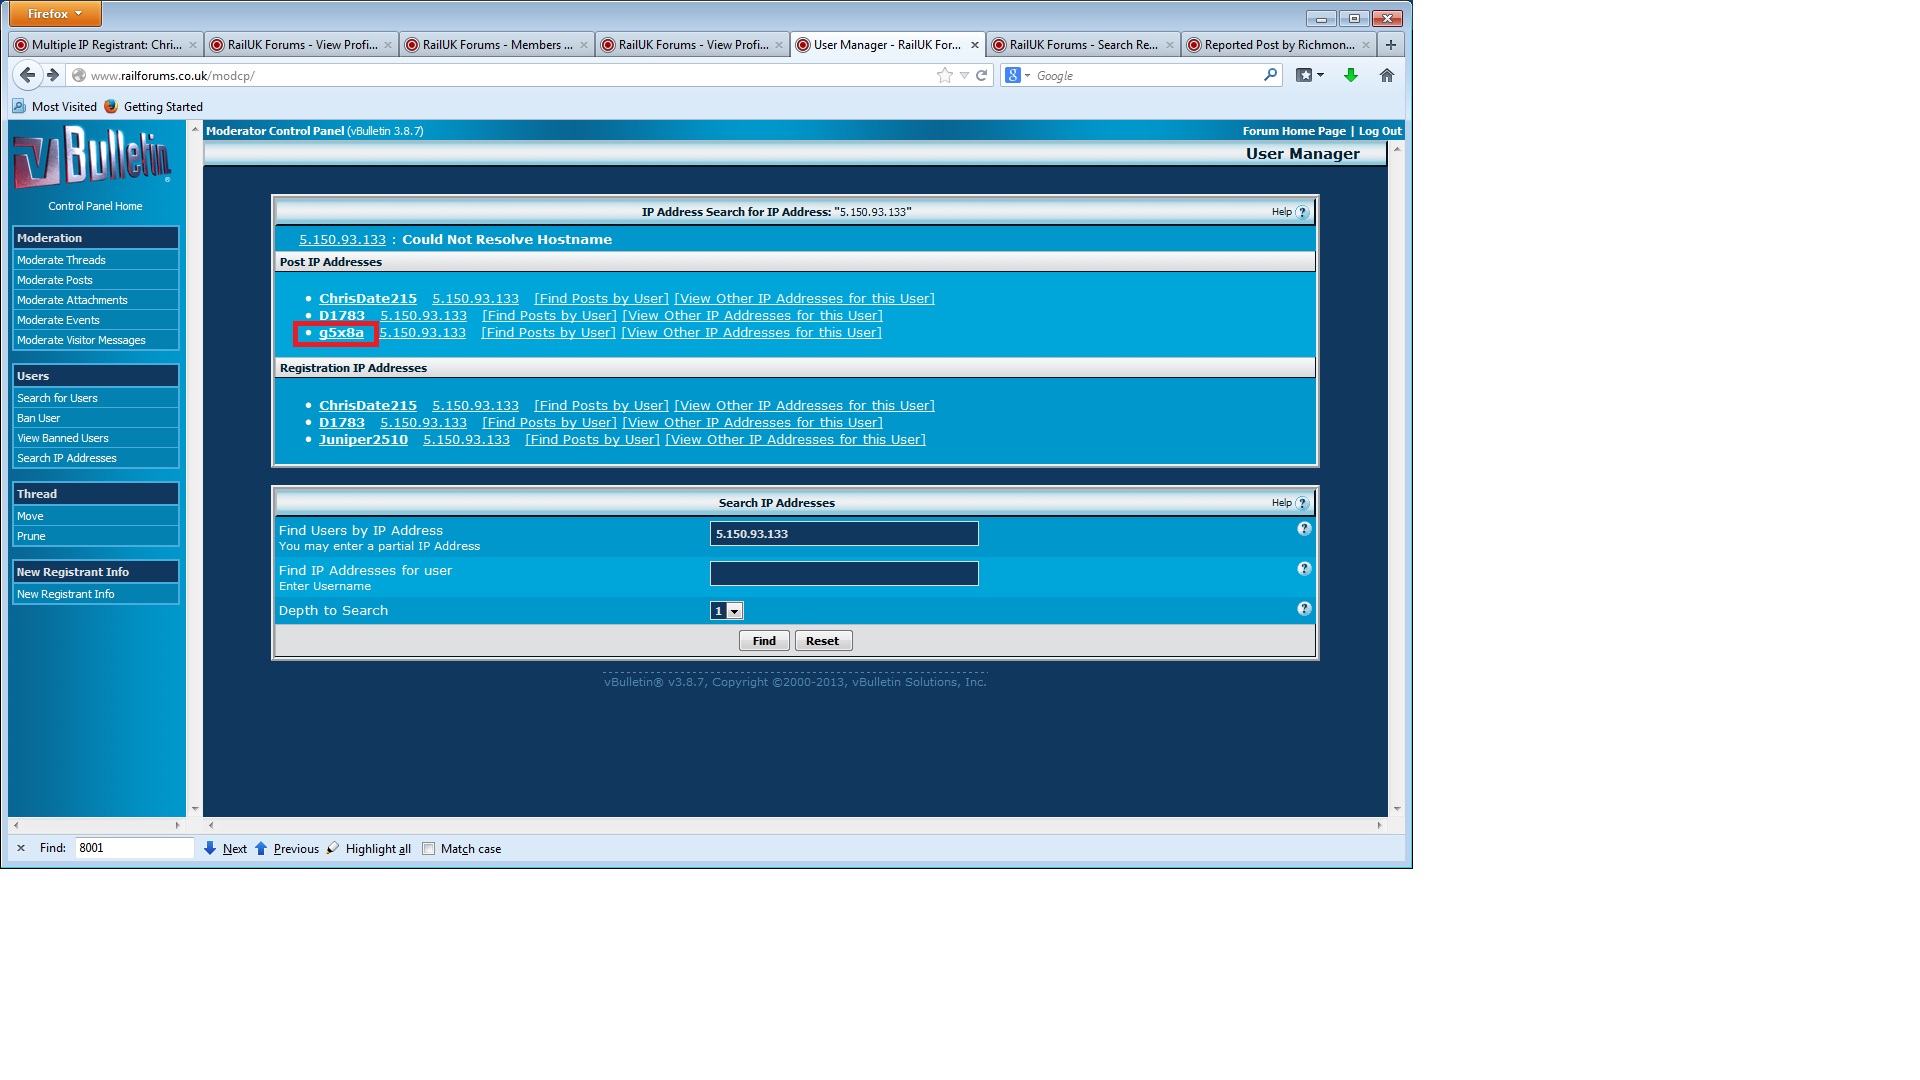Go forward with the browser Forward arrow
Viewport: 1920px width, 1080px height.
(x=53, y=75)
